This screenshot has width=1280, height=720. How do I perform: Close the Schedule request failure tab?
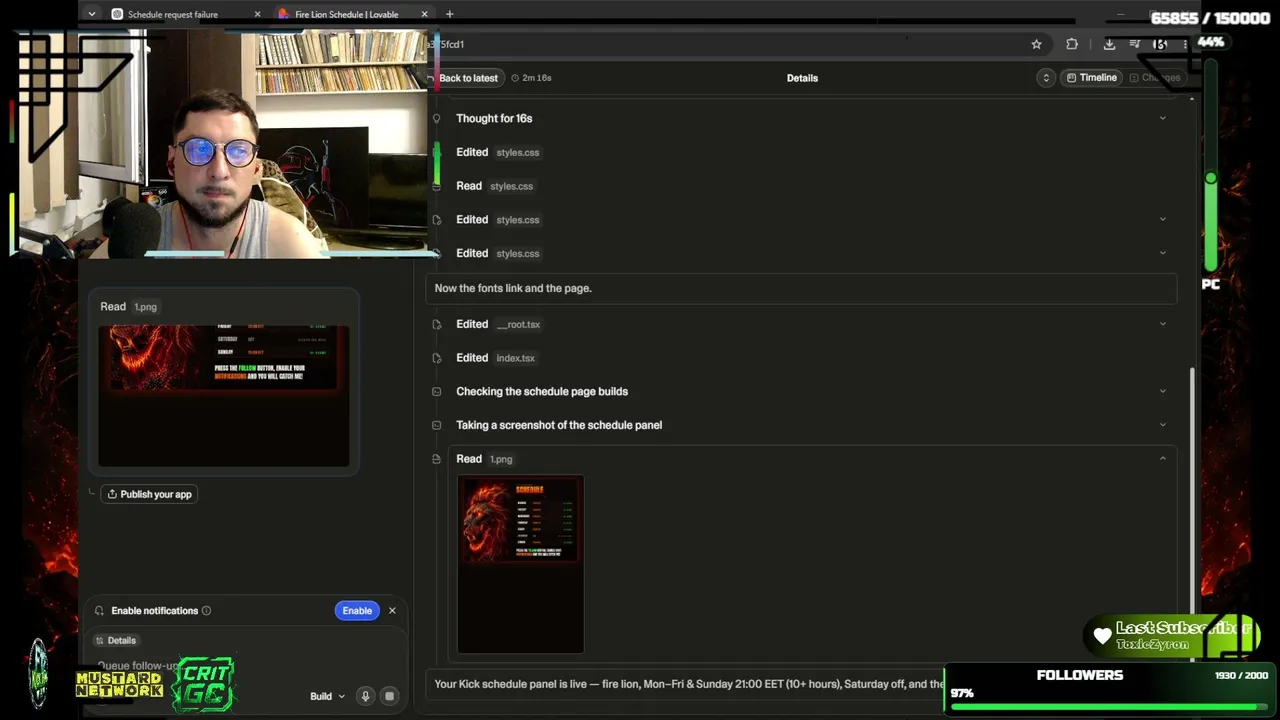[x=257, y=14]
